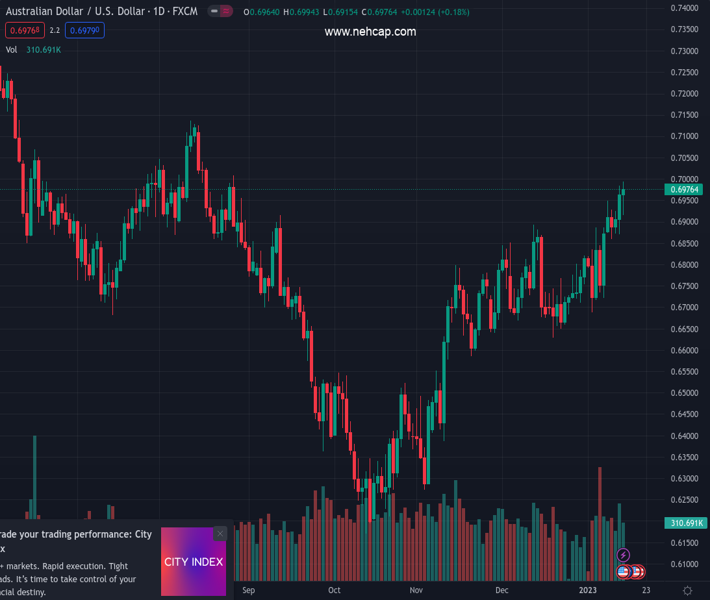Open chart settings gear in bottom-right corner

[x=686, y=590]
